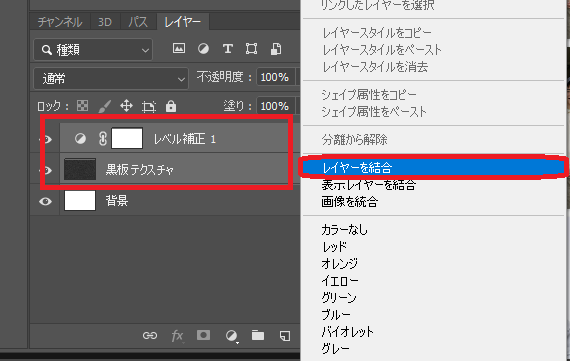
Task: Select レッド color label
Action: click(334, 247)
